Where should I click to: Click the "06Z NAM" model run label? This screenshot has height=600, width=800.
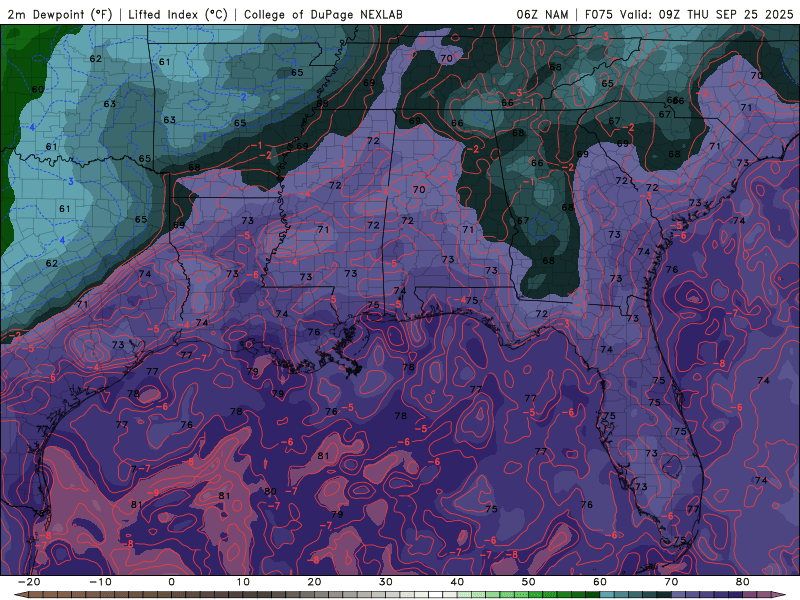coord(542,14)
